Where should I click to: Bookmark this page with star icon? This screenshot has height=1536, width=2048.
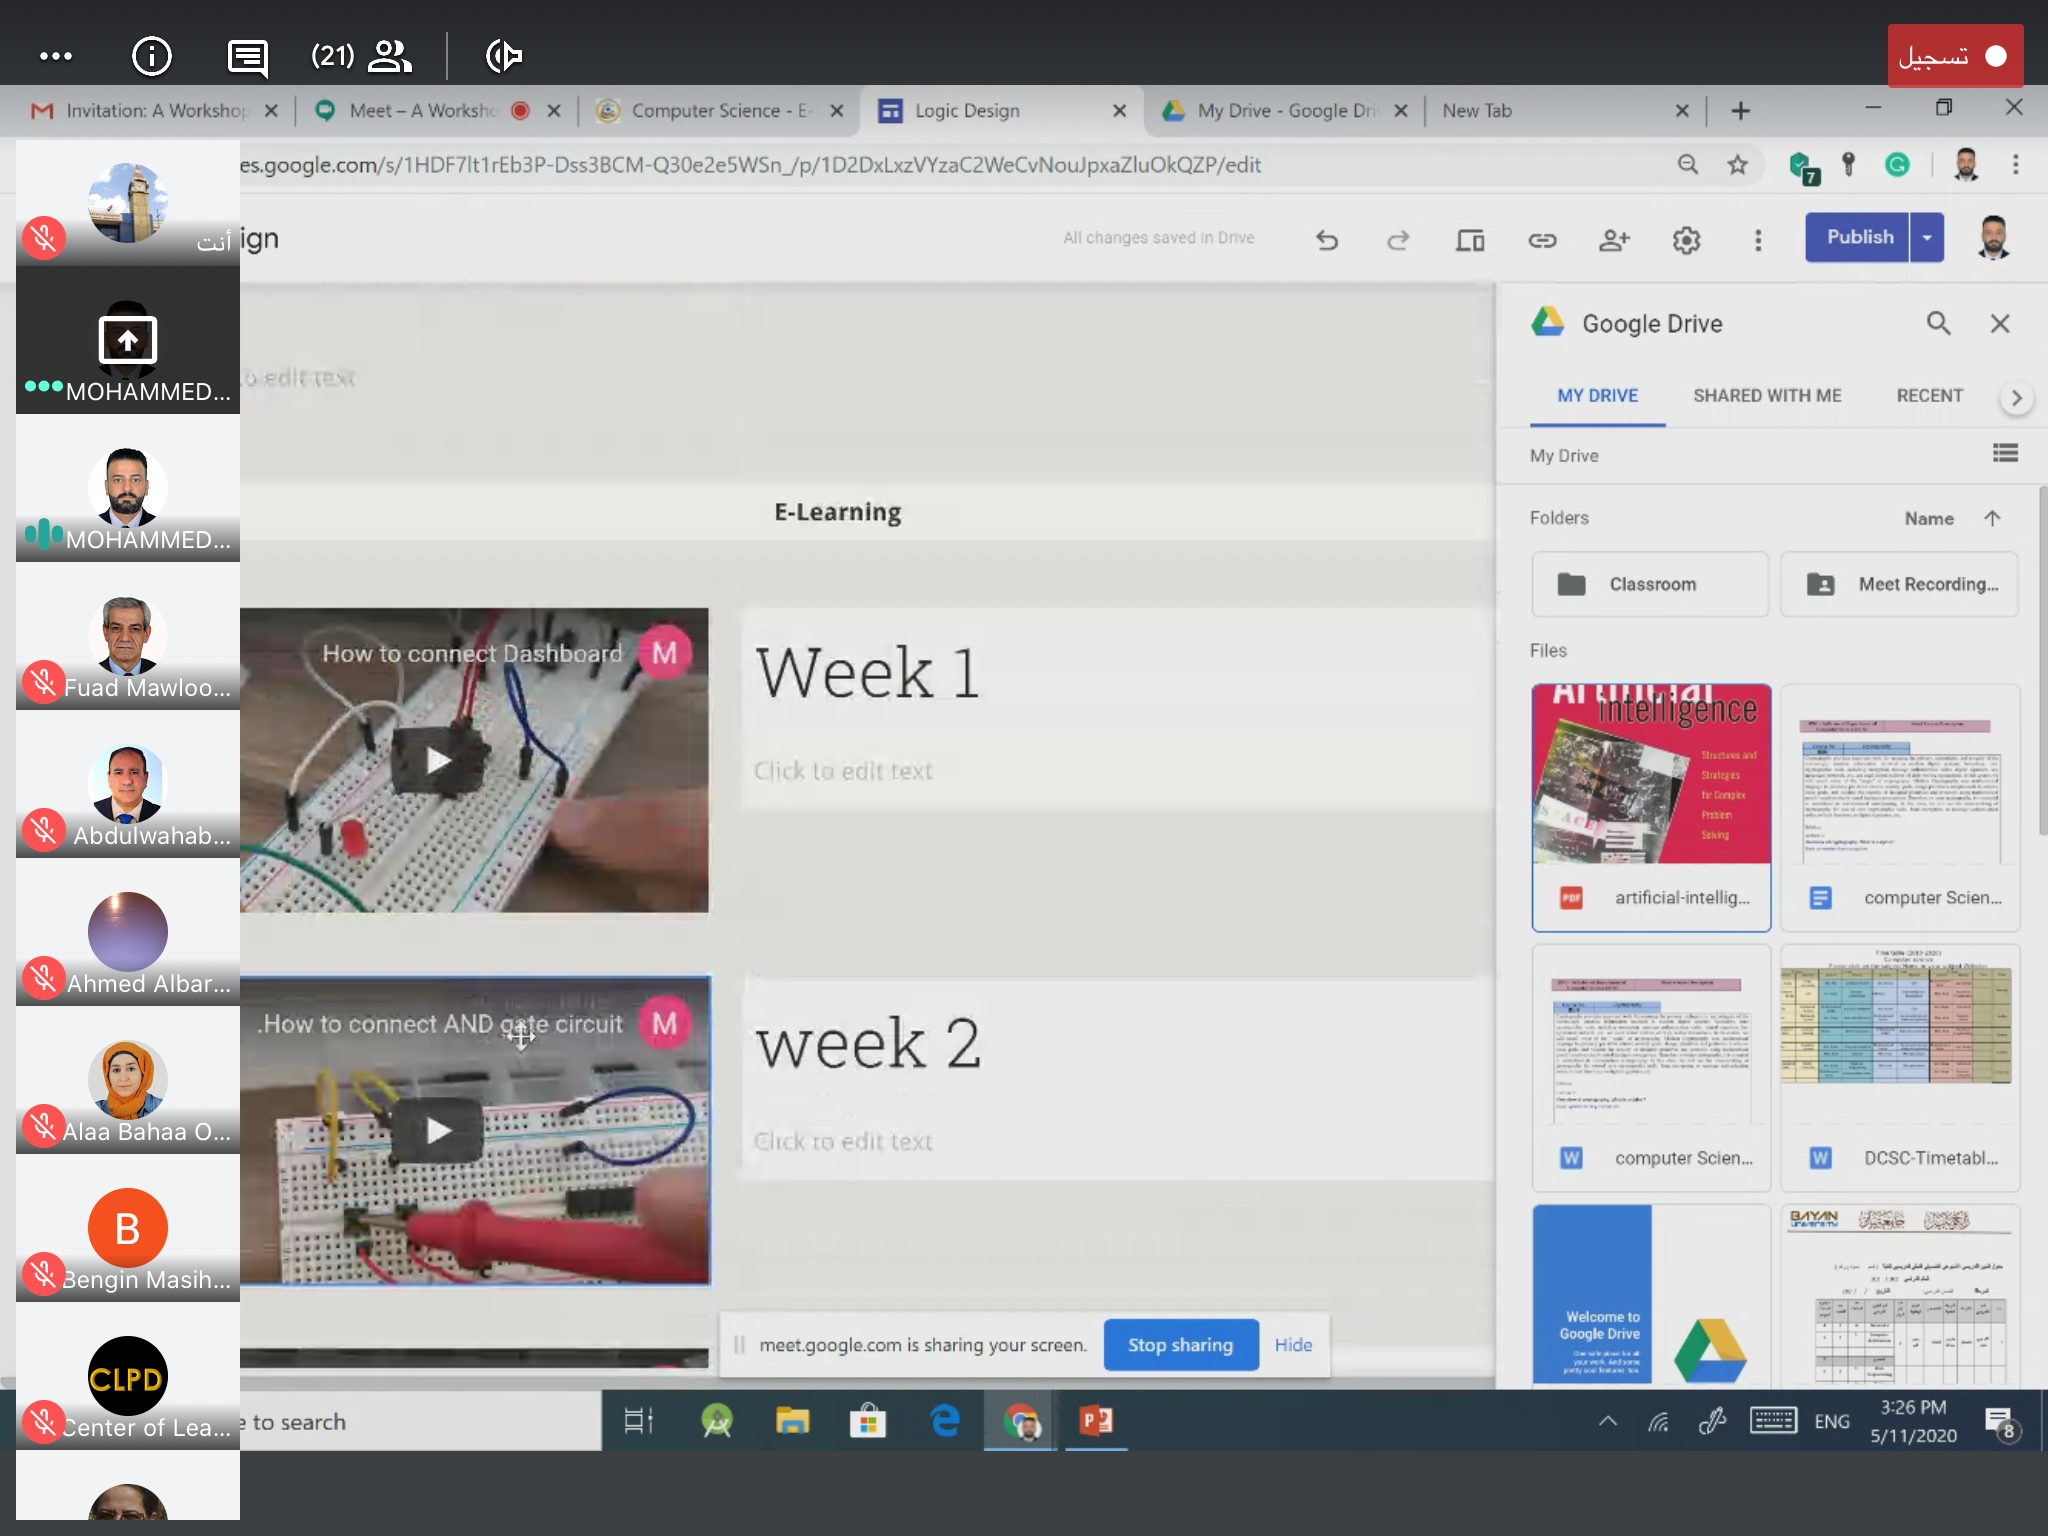(x=1738, y=164)
